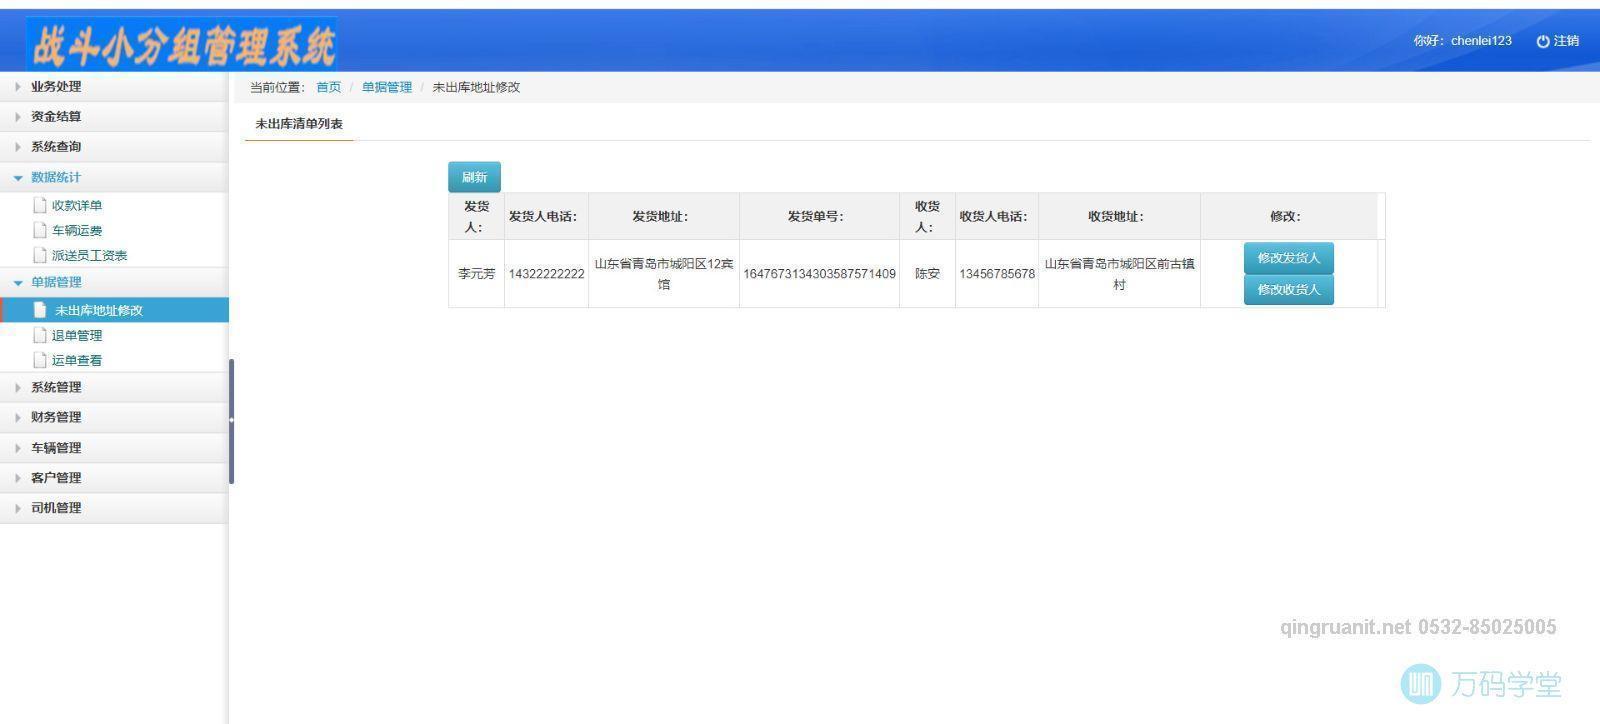Image resolution: width=1600 pixels, height=724 pixels.
Task: Click the 修改收货人 button
Action: coord(1288,289)
